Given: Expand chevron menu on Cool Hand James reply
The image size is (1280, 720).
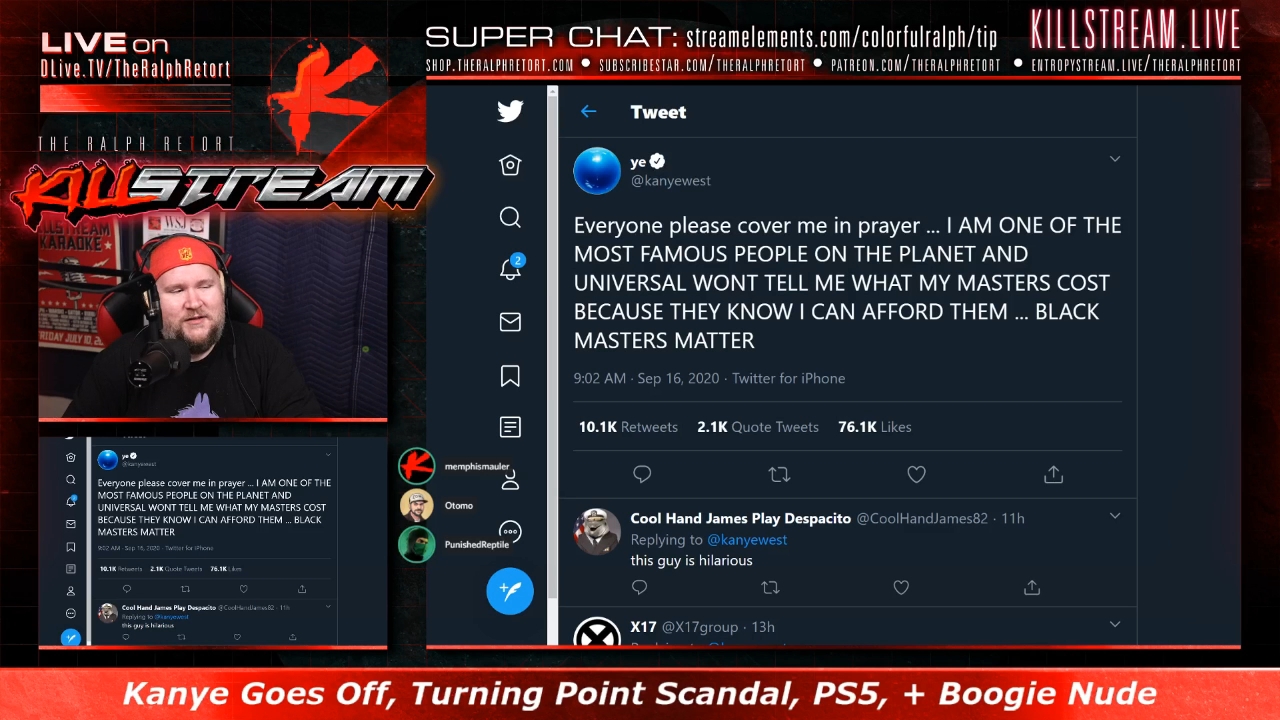Looking at the screenshot, I should [1115, 516].
